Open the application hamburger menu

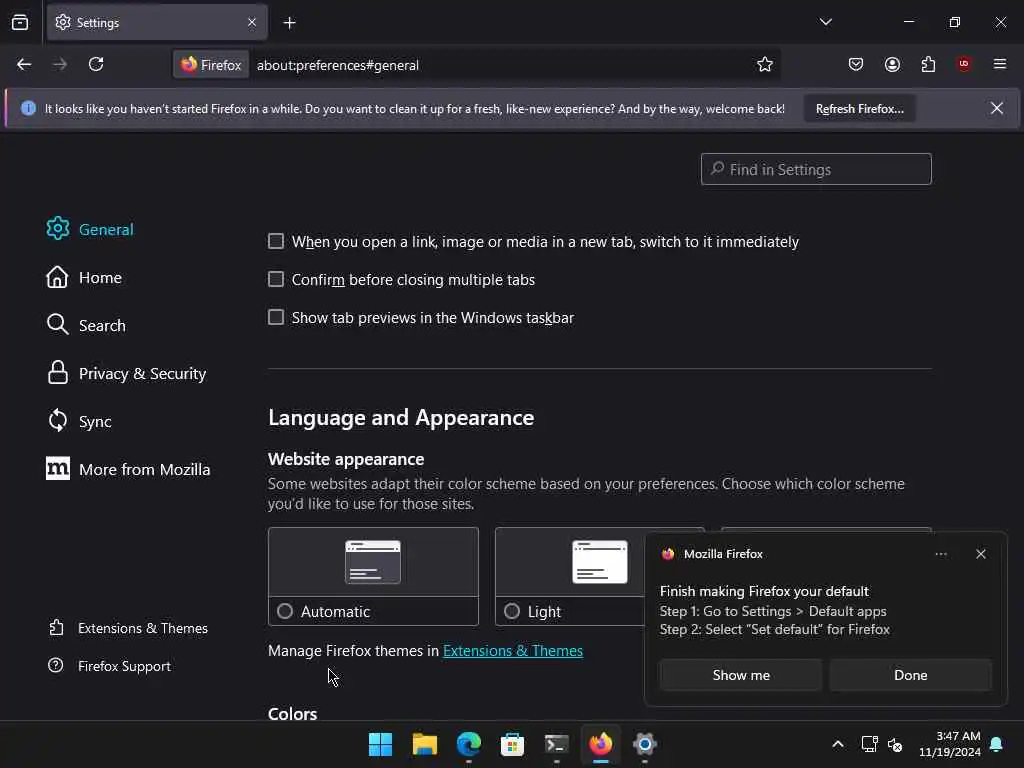pyautogui.click(x=1000, y=64)
